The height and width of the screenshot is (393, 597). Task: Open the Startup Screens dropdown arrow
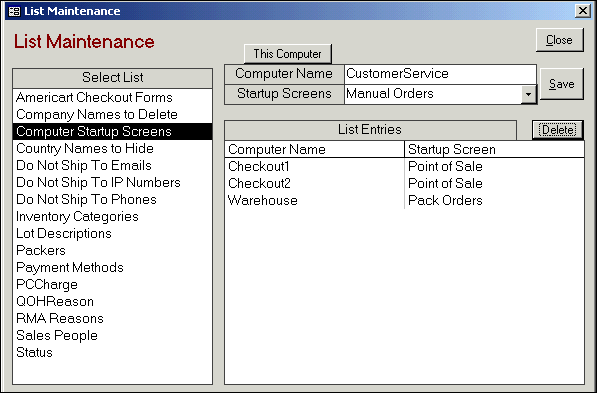[x=528, y=94]
